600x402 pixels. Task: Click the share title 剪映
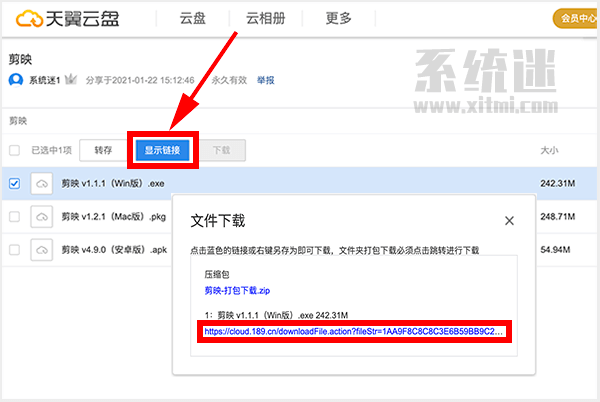point(20,59)
